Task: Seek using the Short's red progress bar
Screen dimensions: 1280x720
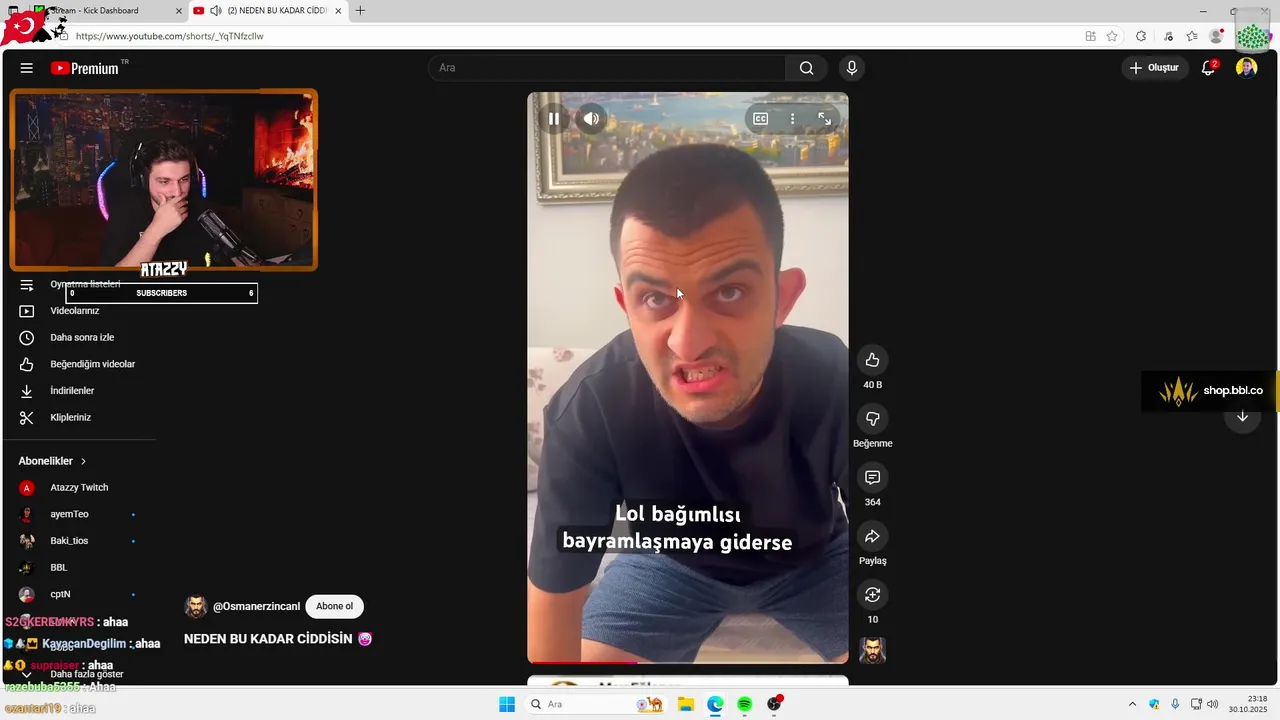Action: (688, 662)
